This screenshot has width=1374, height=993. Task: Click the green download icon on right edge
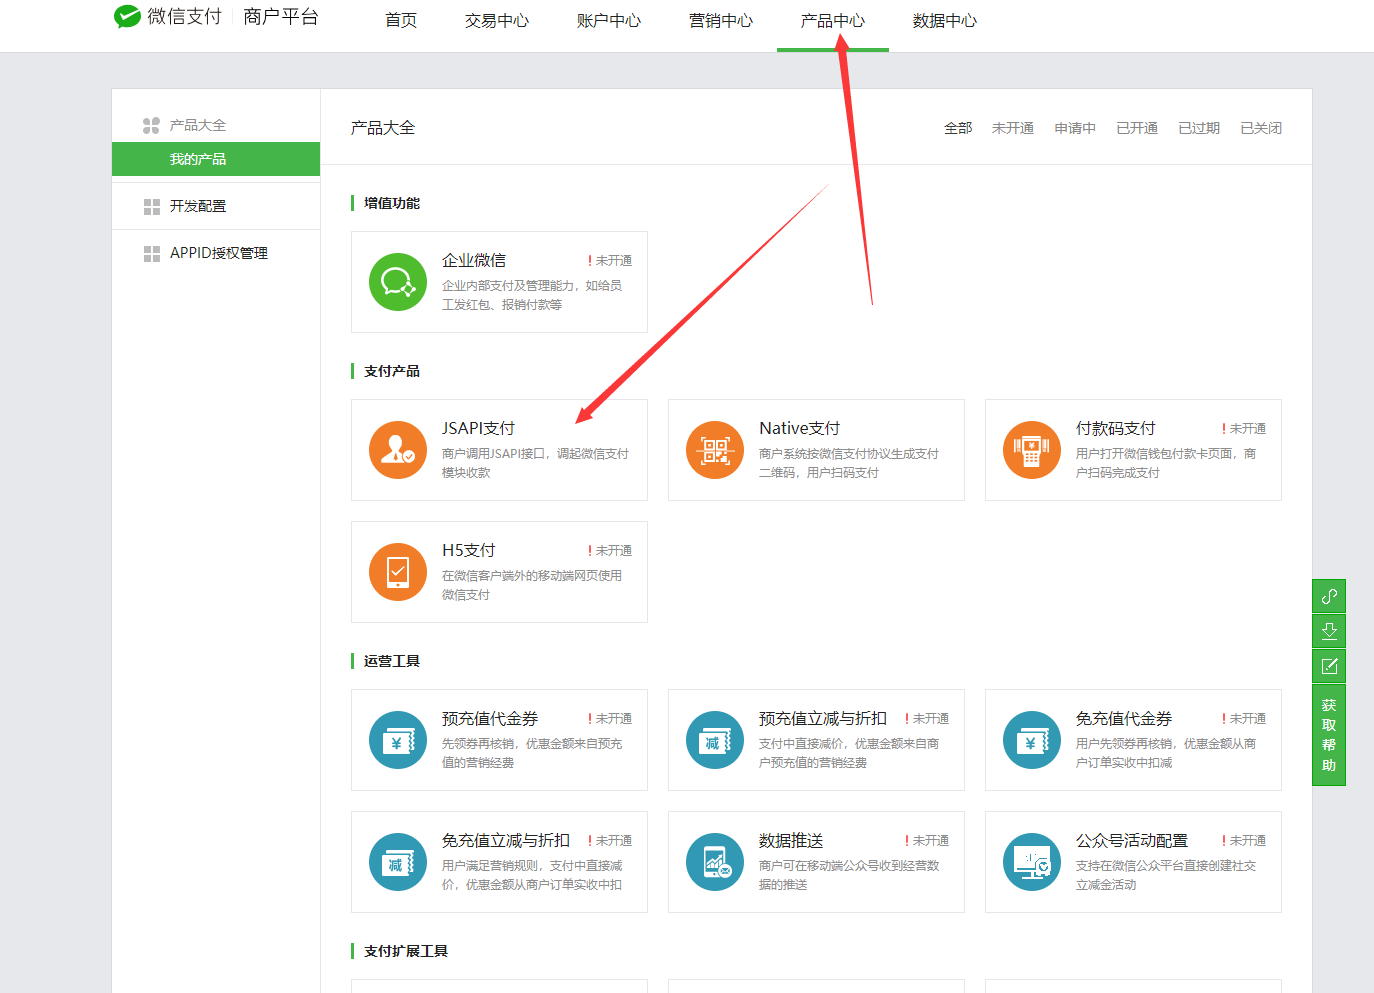coord(1329,631)
